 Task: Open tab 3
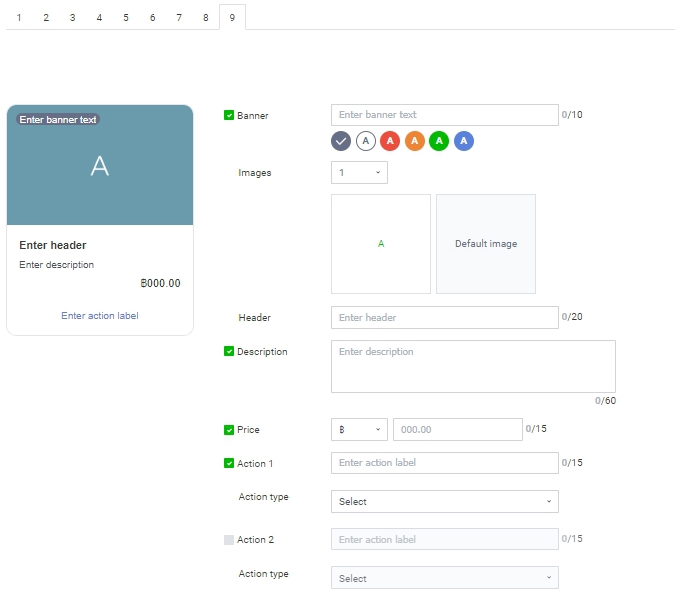coord(72,18)
